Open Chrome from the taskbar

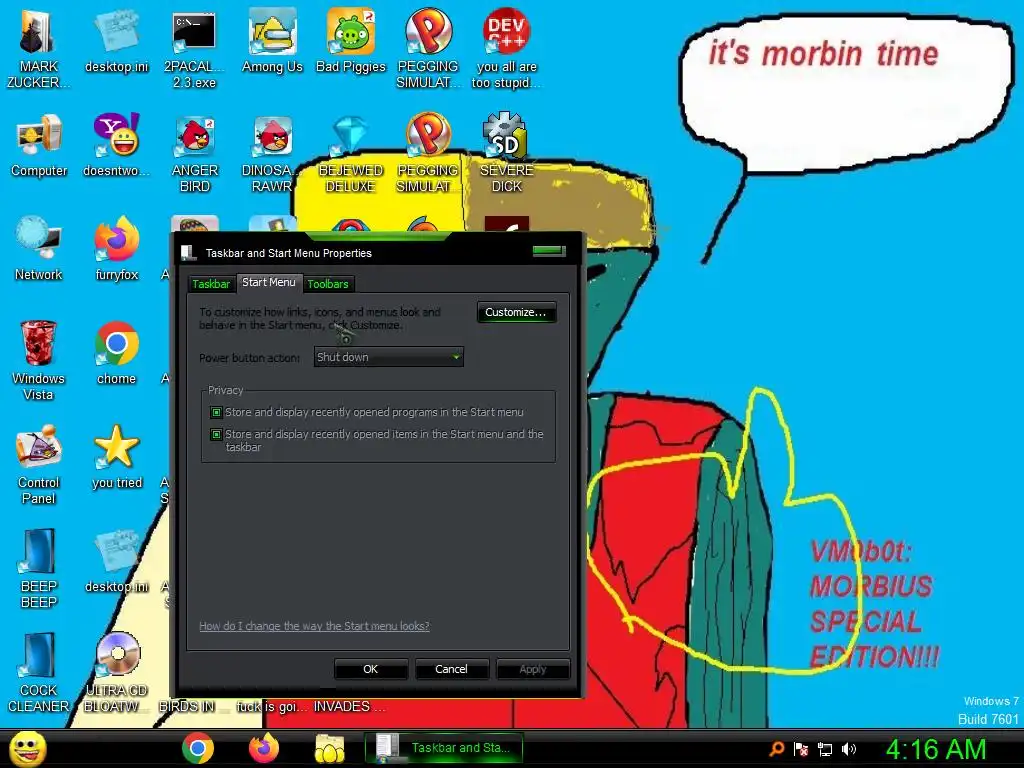(x=198, y=748)
